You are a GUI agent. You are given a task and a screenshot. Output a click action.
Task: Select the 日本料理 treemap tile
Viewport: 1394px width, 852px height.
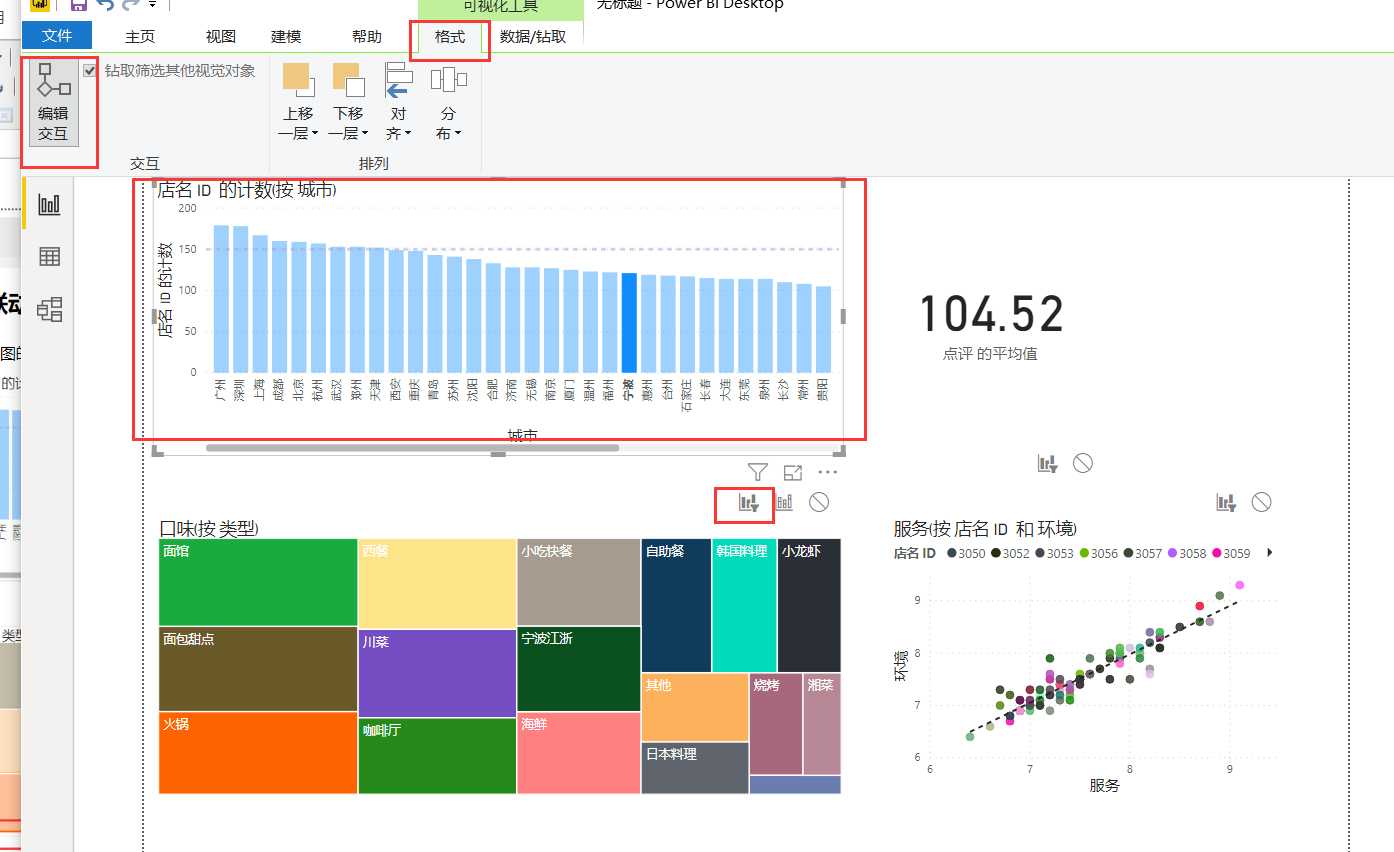pos(695,768)
